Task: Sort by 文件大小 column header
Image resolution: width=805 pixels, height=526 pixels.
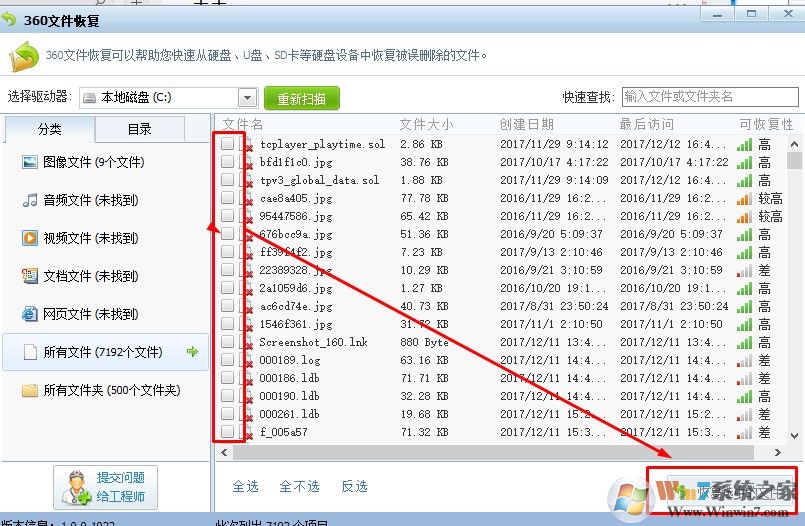Action: [426, 124]
